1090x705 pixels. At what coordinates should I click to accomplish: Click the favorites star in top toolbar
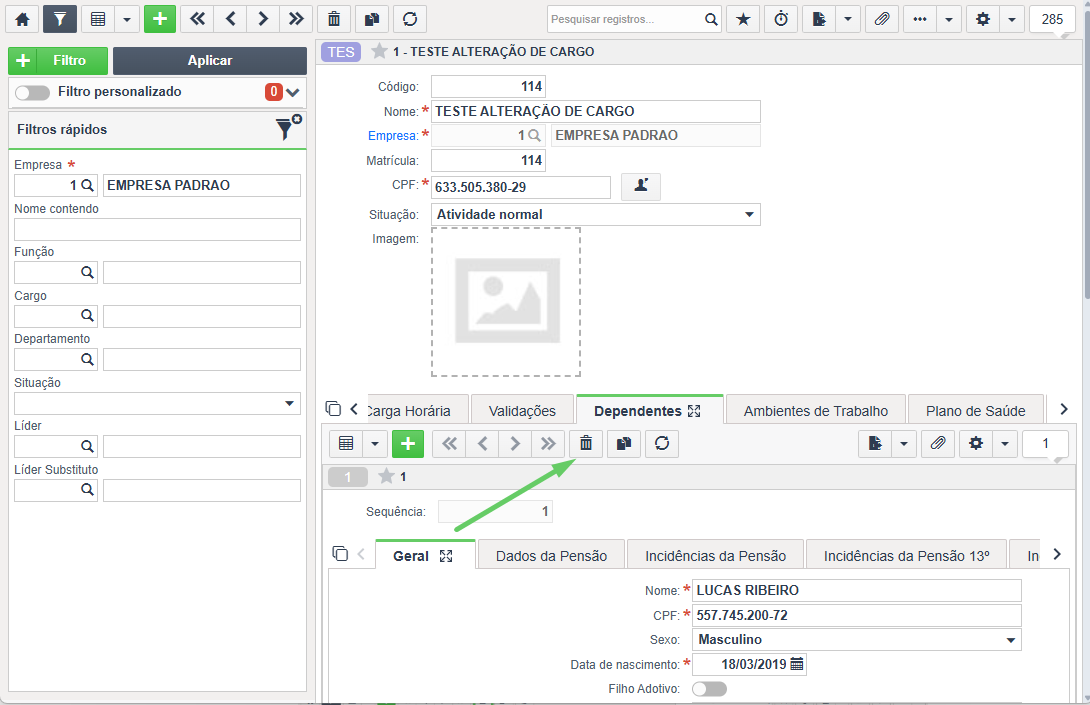tap(743, 19)
